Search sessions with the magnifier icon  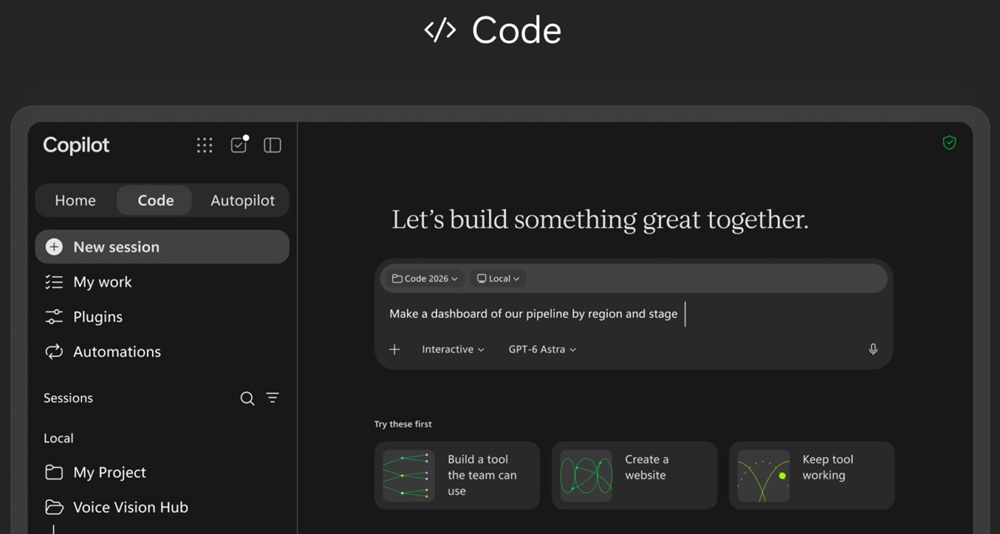click(247, 399)
